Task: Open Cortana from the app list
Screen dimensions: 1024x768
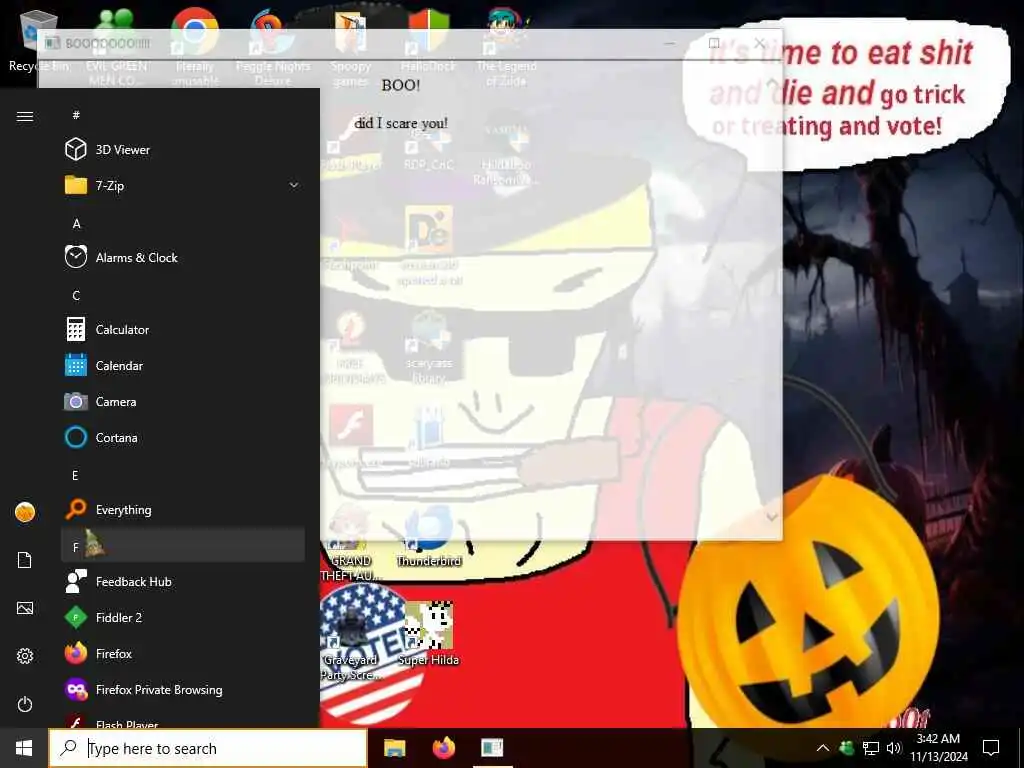Action: coord(183,438)
